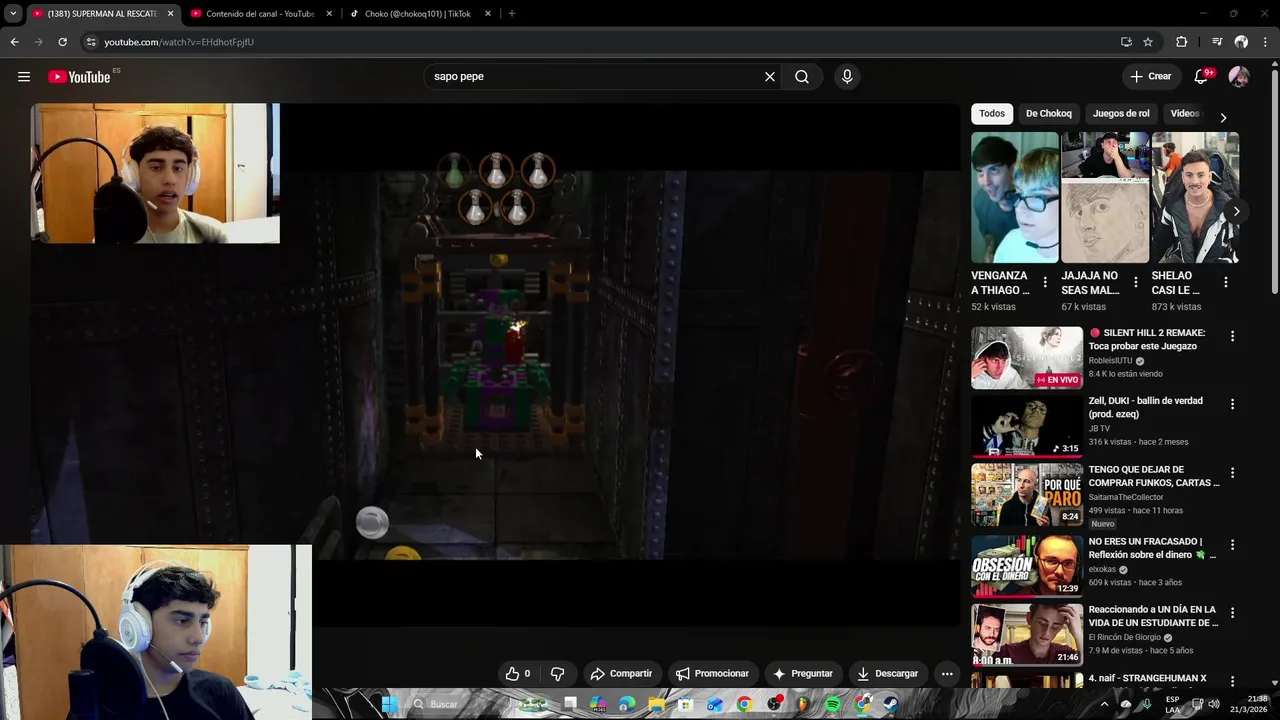Open 'JAJAJA NO SEAS MAL' short thumbnail
This screenshot has height=720, width=1280.
point(1105,197)
